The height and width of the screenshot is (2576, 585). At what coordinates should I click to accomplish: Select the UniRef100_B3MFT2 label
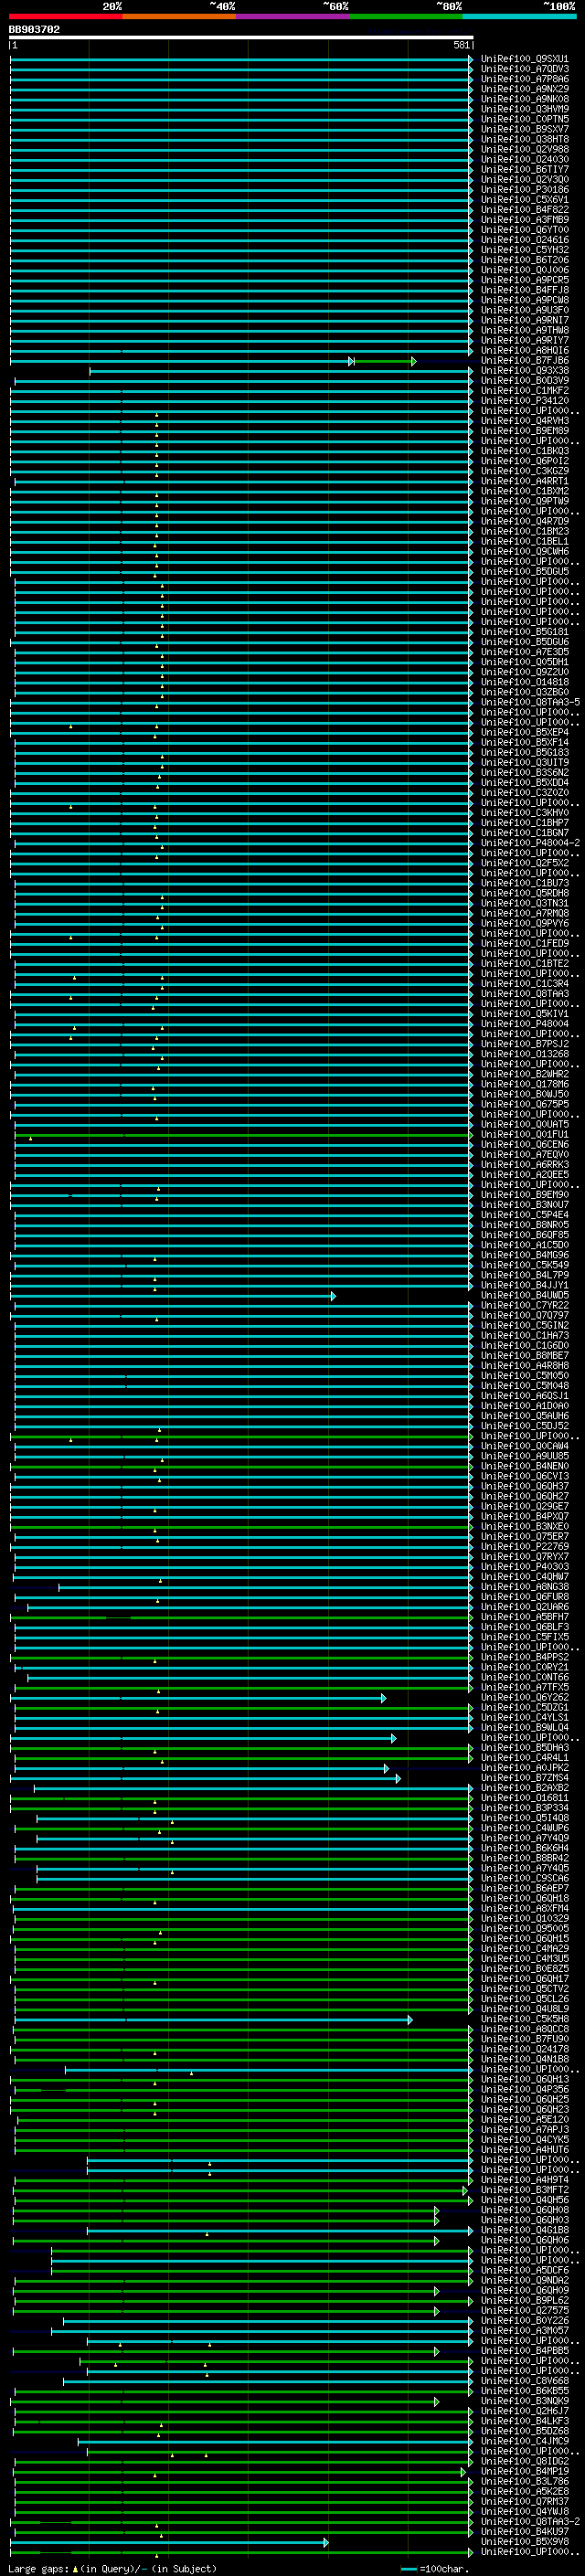coord(525,2190)
